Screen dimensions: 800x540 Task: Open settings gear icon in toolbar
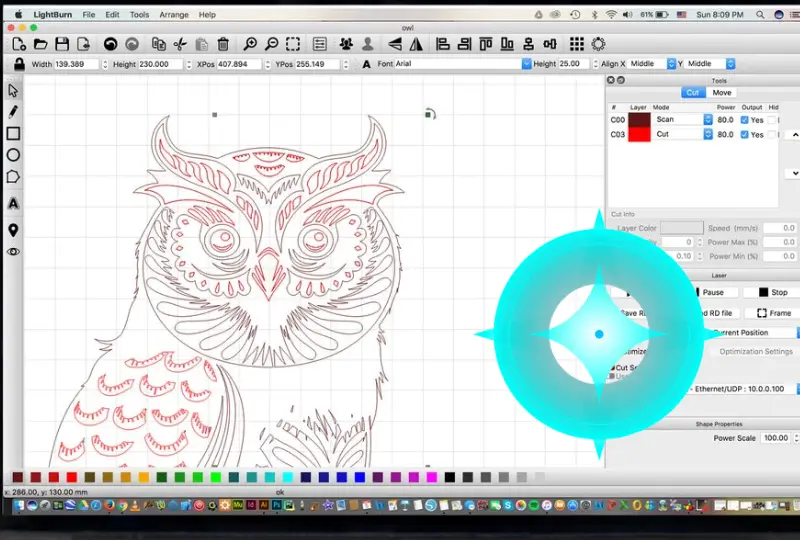click(x=598, y=44)
